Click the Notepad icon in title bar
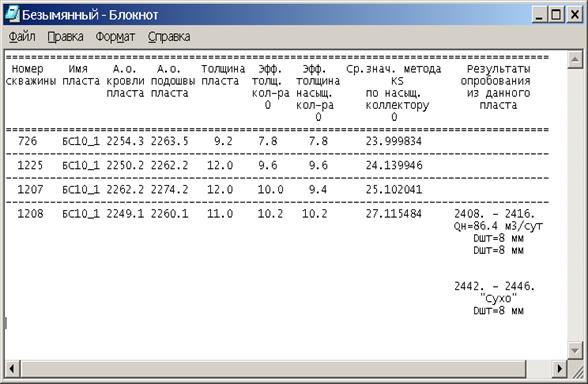This screenshot has width=588, height=384. point(12,14)
